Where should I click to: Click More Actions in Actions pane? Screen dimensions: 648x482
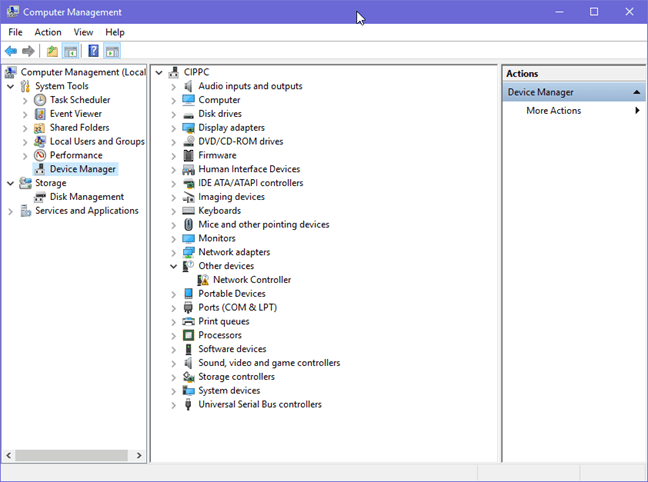pyautogui.click(x=553, y=111)
